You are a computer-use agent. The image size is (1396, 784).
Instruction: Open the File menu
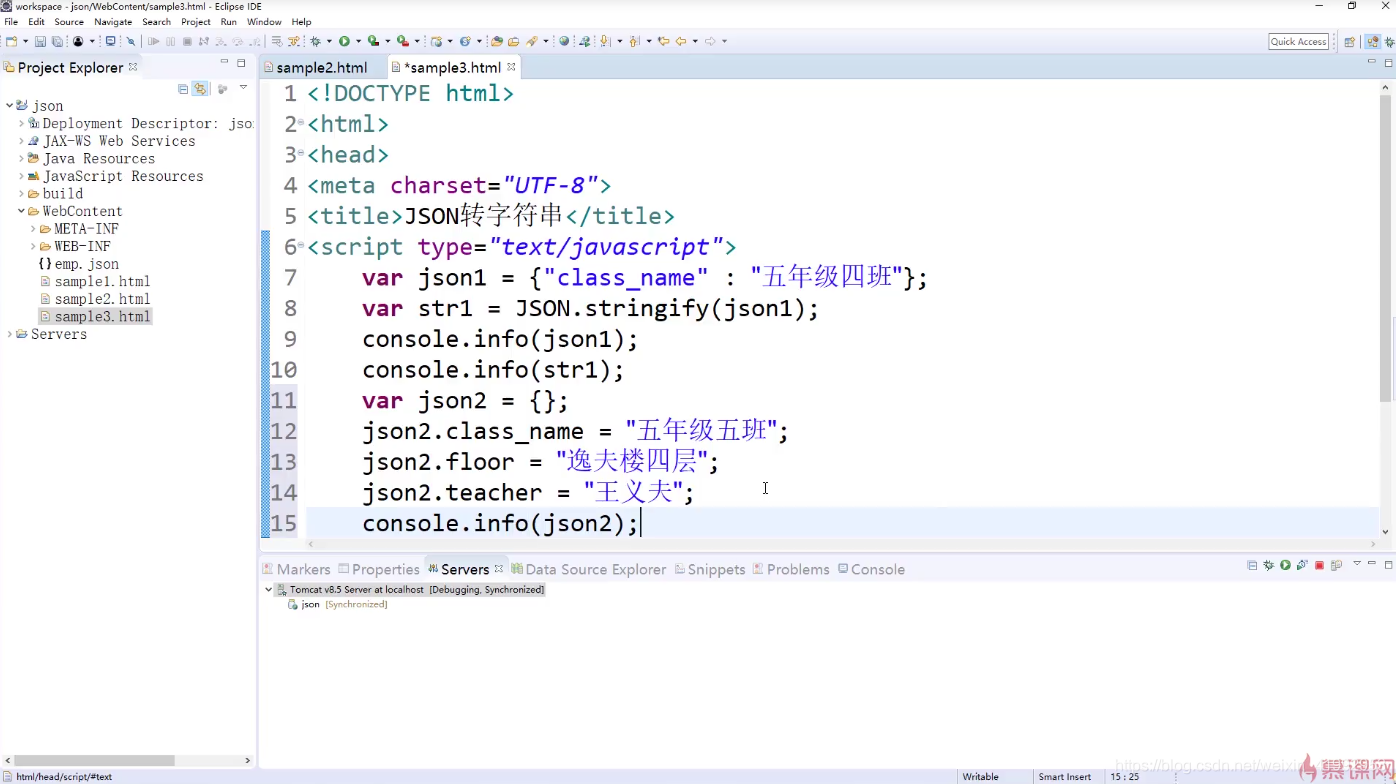pos(11,22)
